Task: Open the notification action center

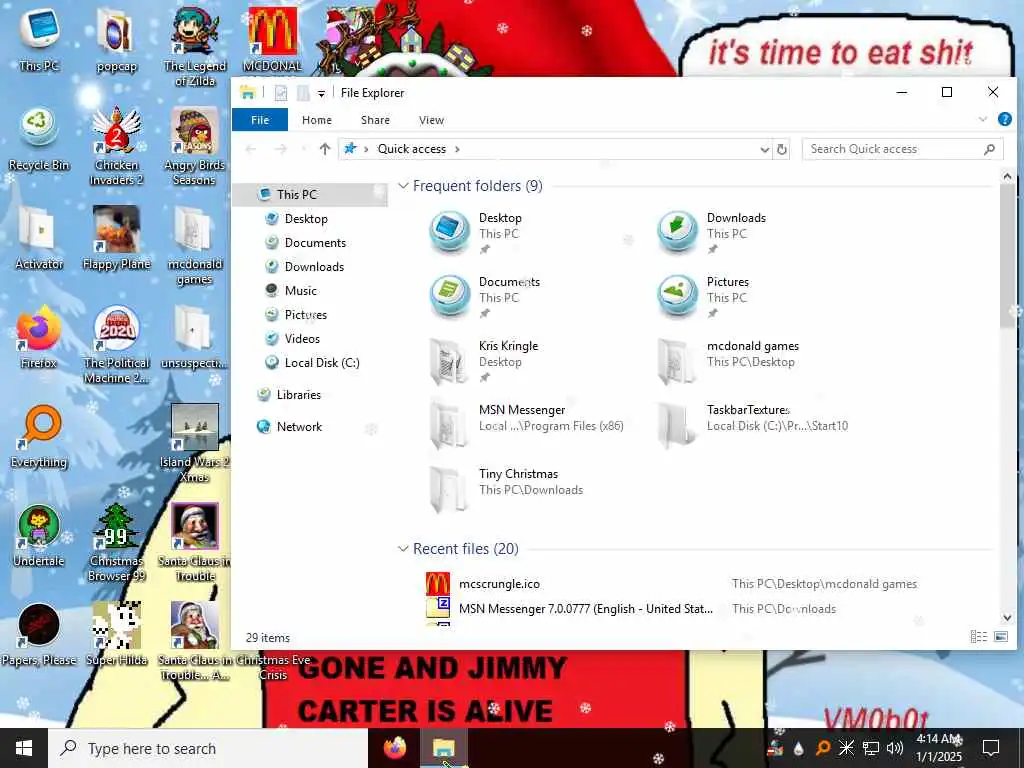Action: (x=991, y=748)
